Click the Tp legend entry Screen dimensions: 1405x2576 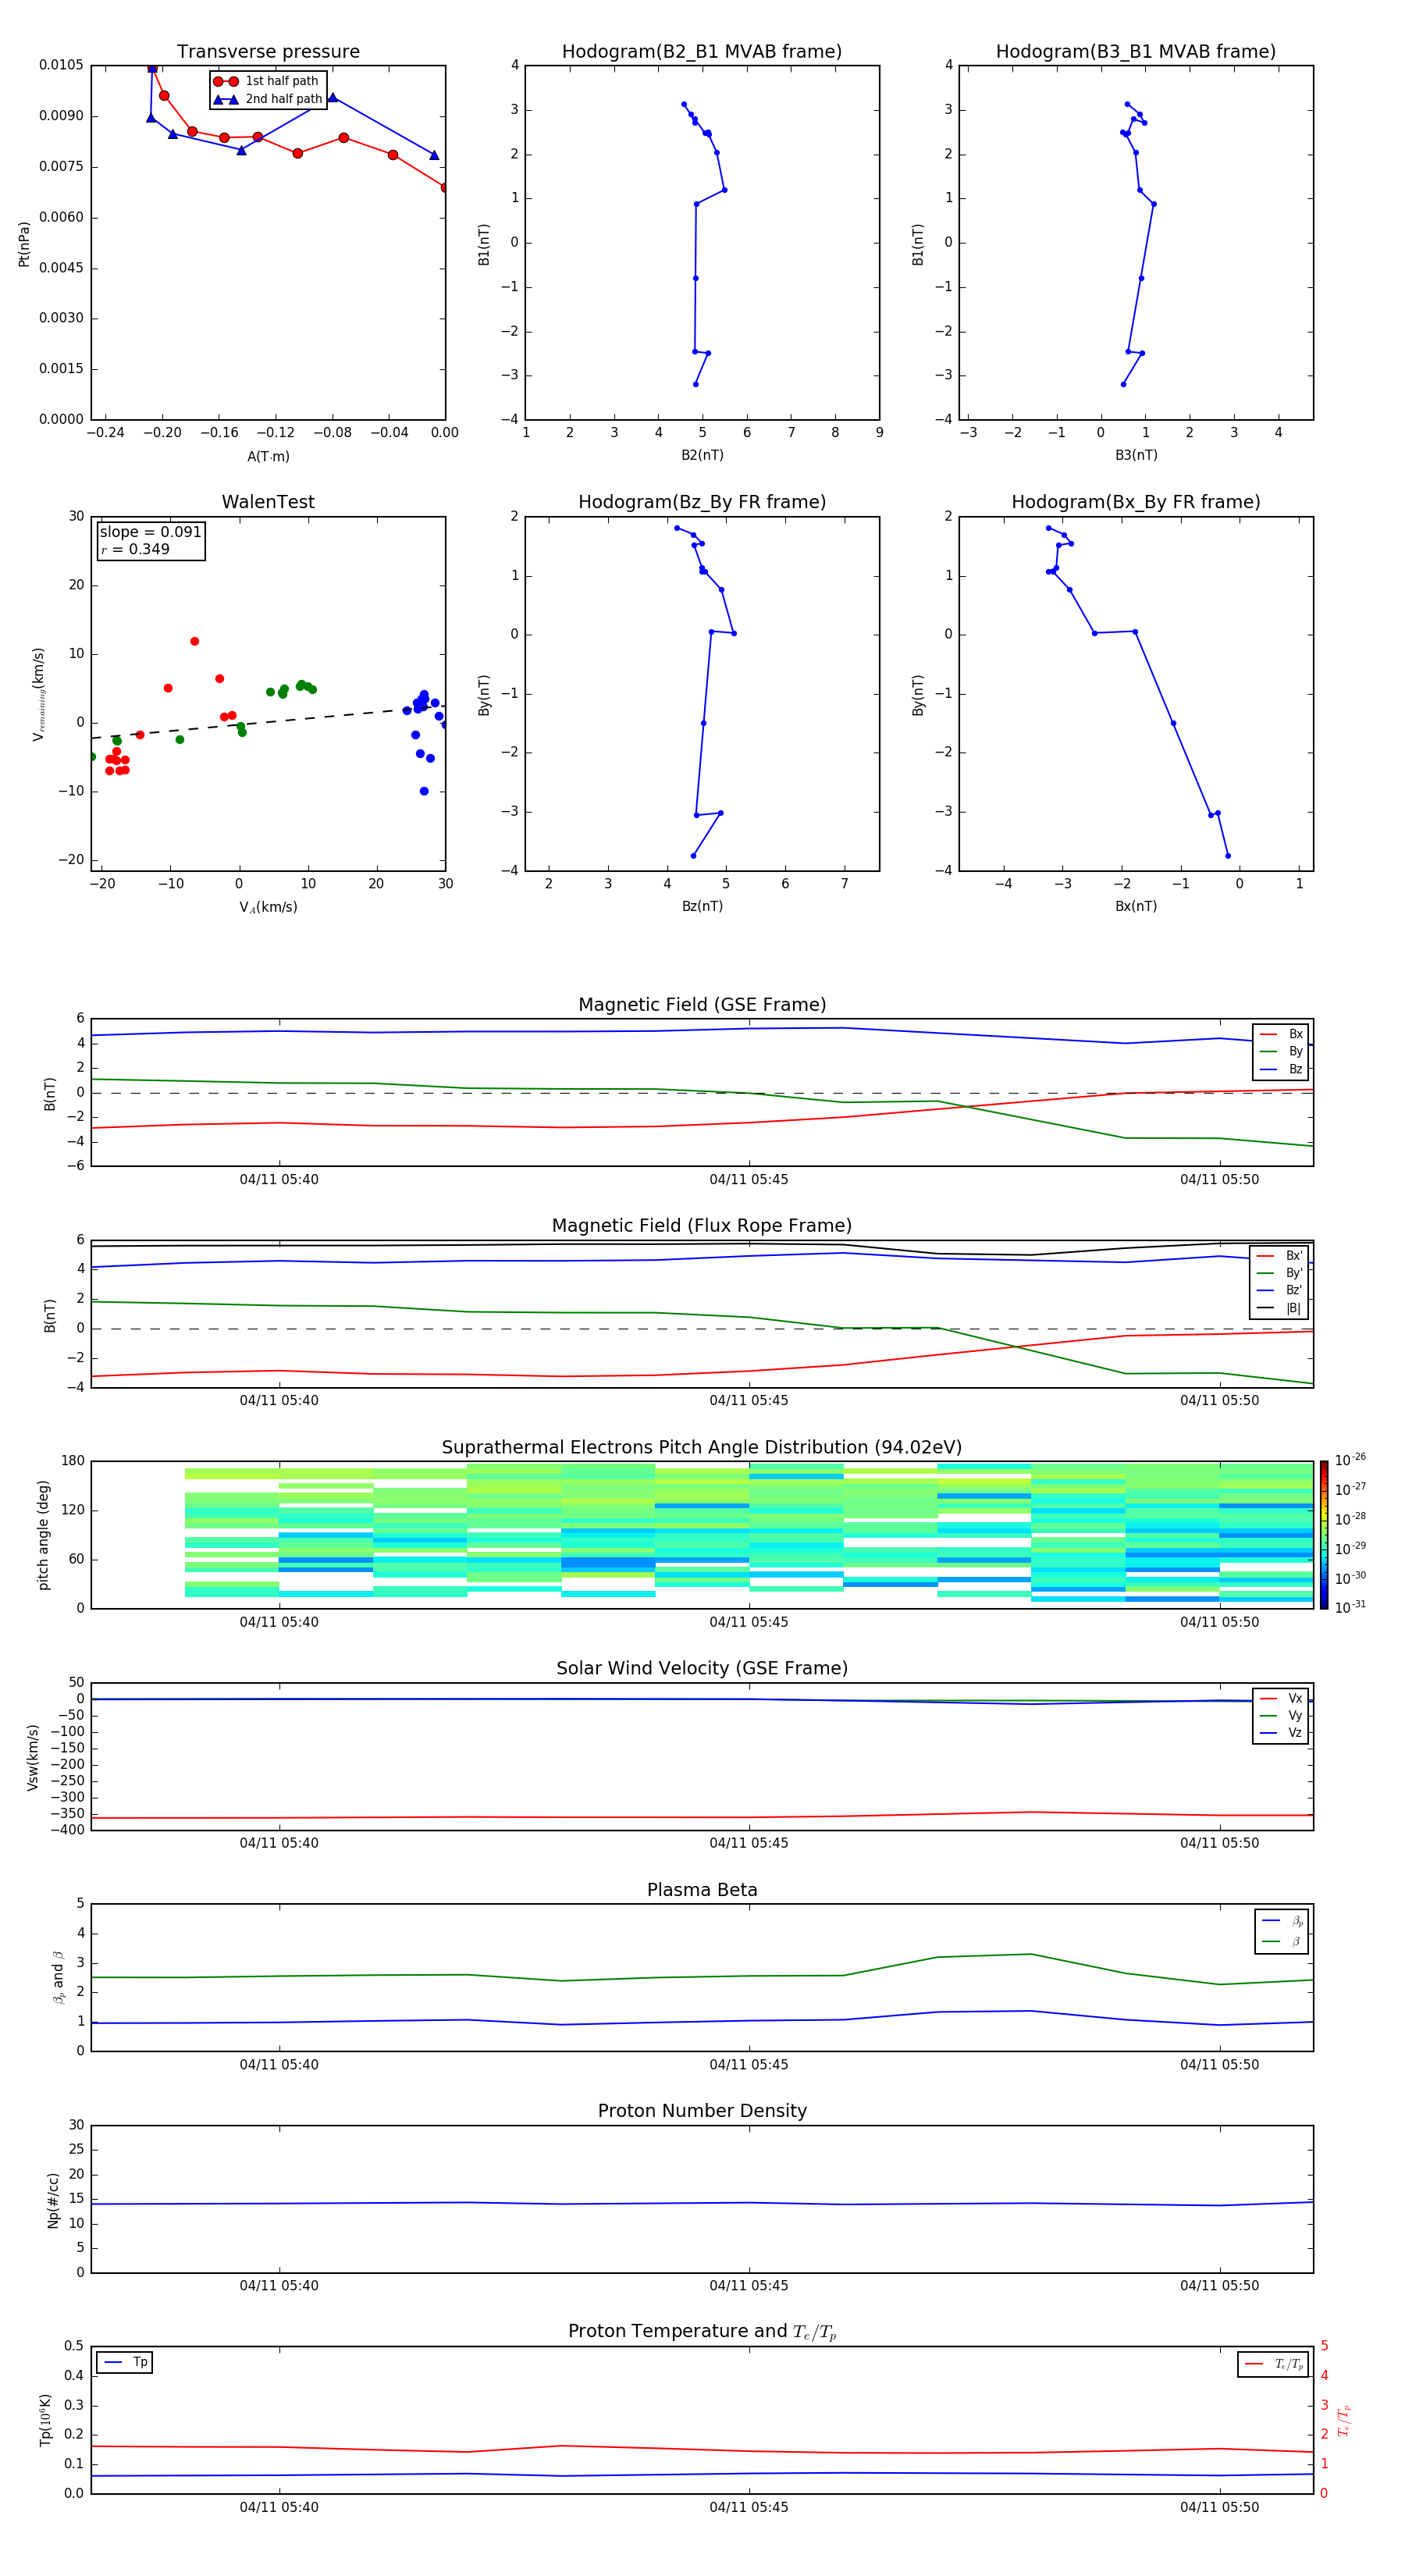click(x=125, y=2362)
